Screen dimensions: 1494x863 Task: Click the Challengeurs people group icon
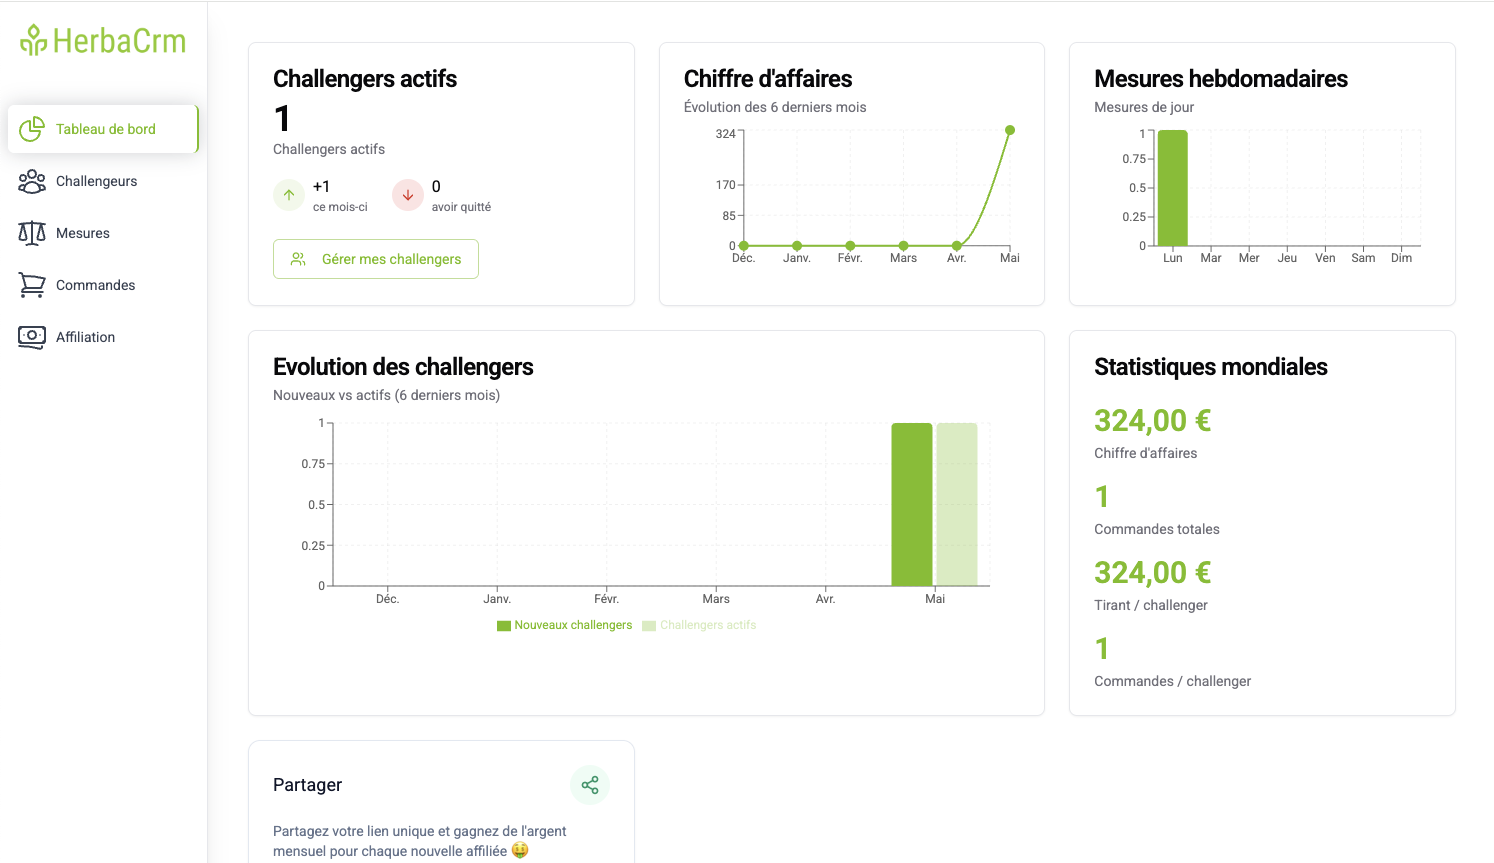click(x=32, y=181)
